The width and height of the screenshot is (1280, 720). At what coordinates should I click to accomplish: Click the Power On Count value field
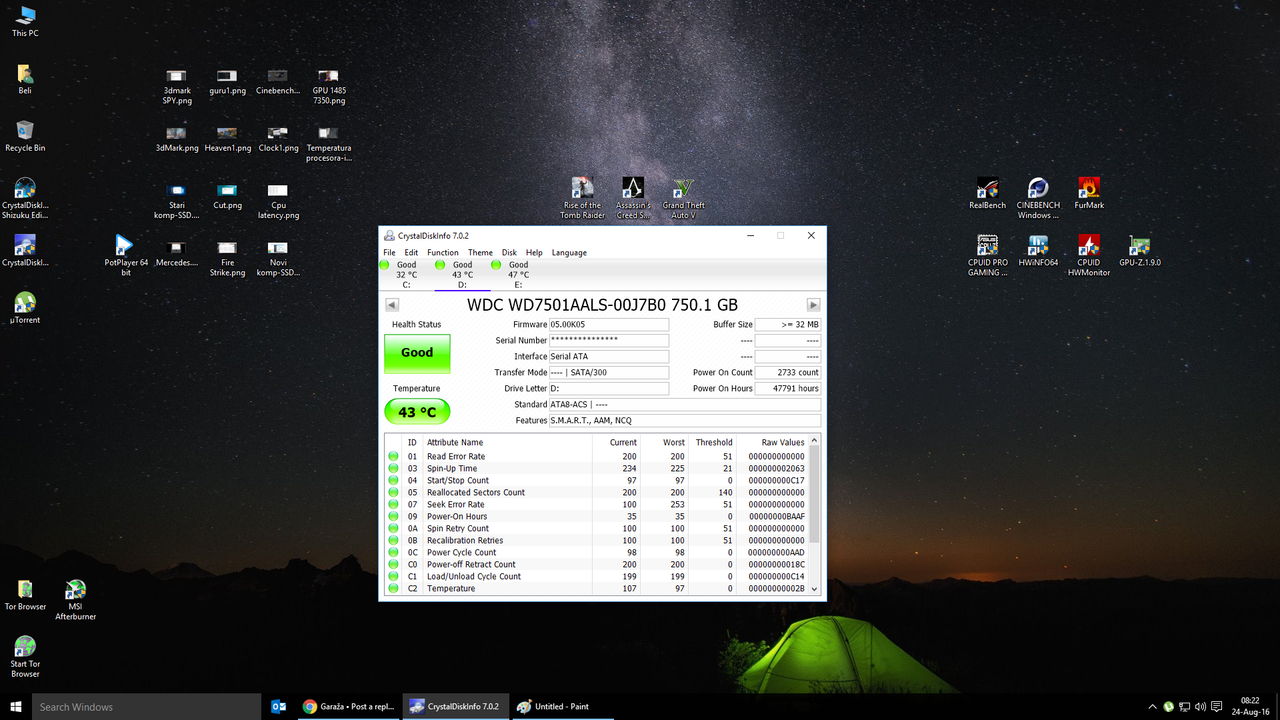coord(787,373)
